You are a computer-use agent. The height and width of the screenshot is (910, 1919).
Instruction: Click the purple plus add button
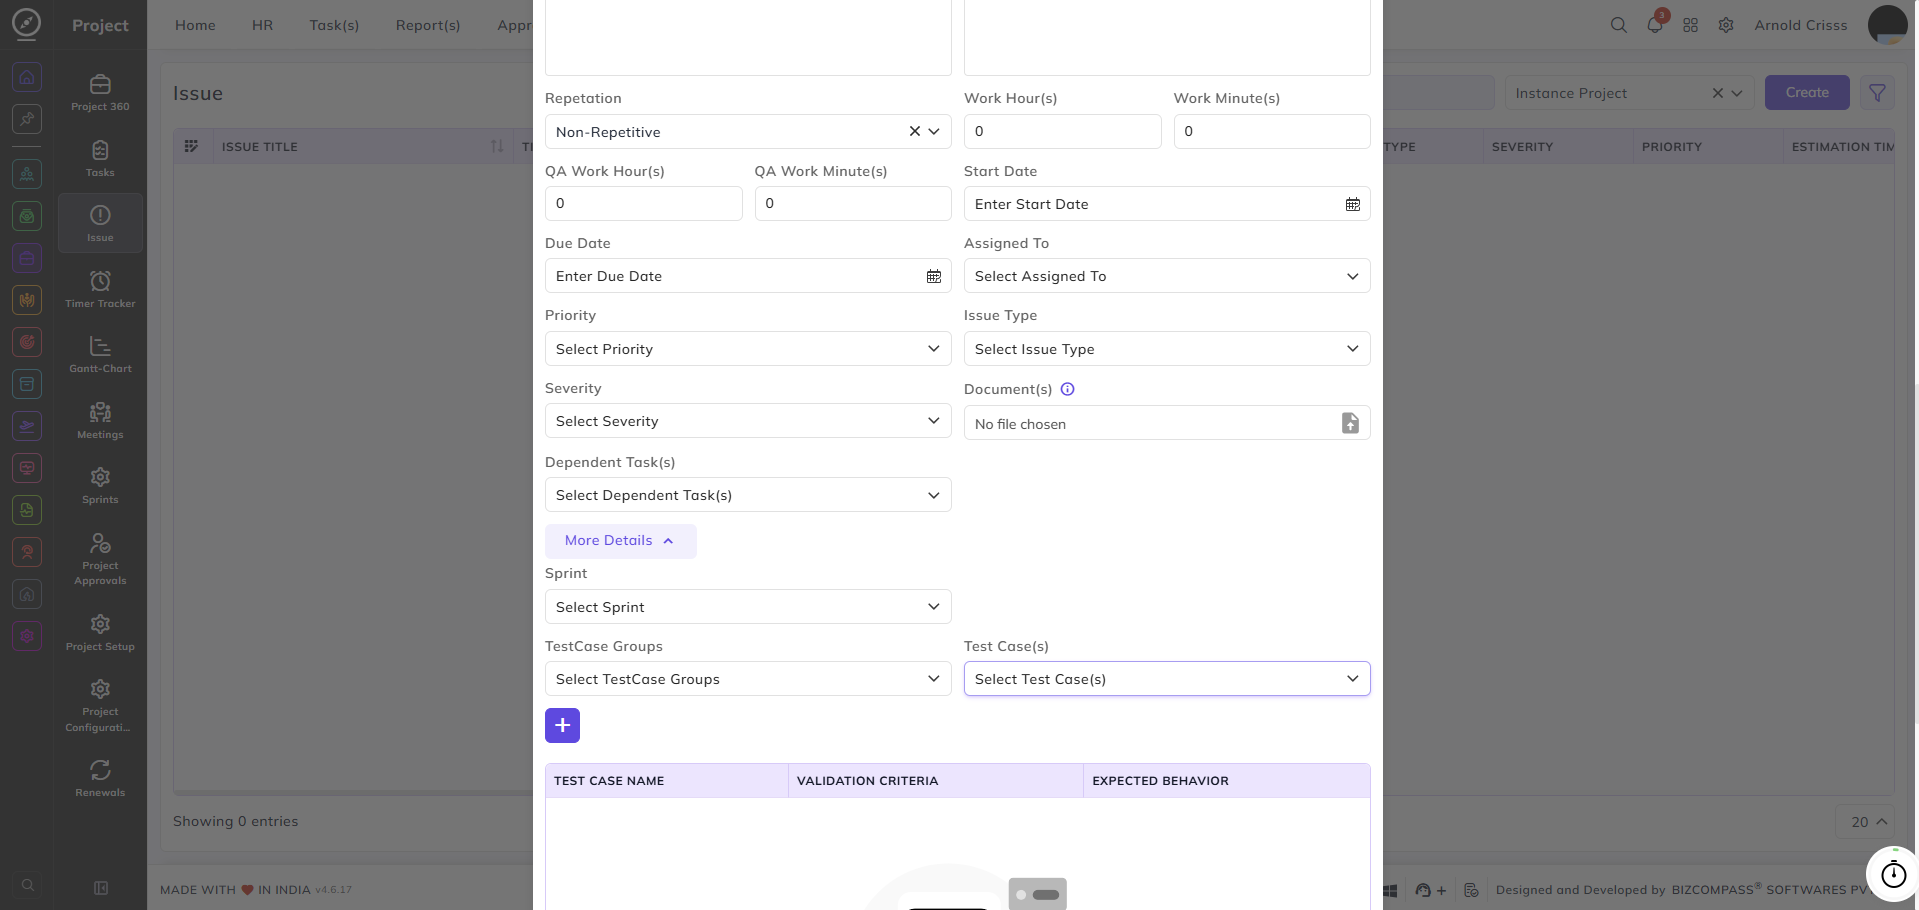click(562, 725)
